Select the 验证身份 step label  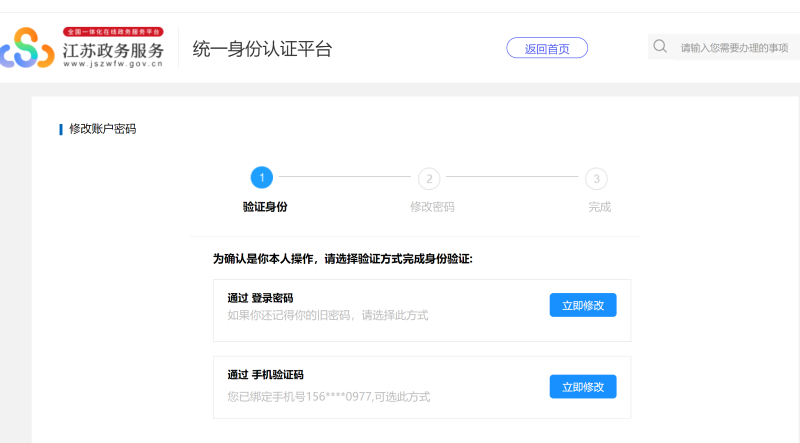264,207
